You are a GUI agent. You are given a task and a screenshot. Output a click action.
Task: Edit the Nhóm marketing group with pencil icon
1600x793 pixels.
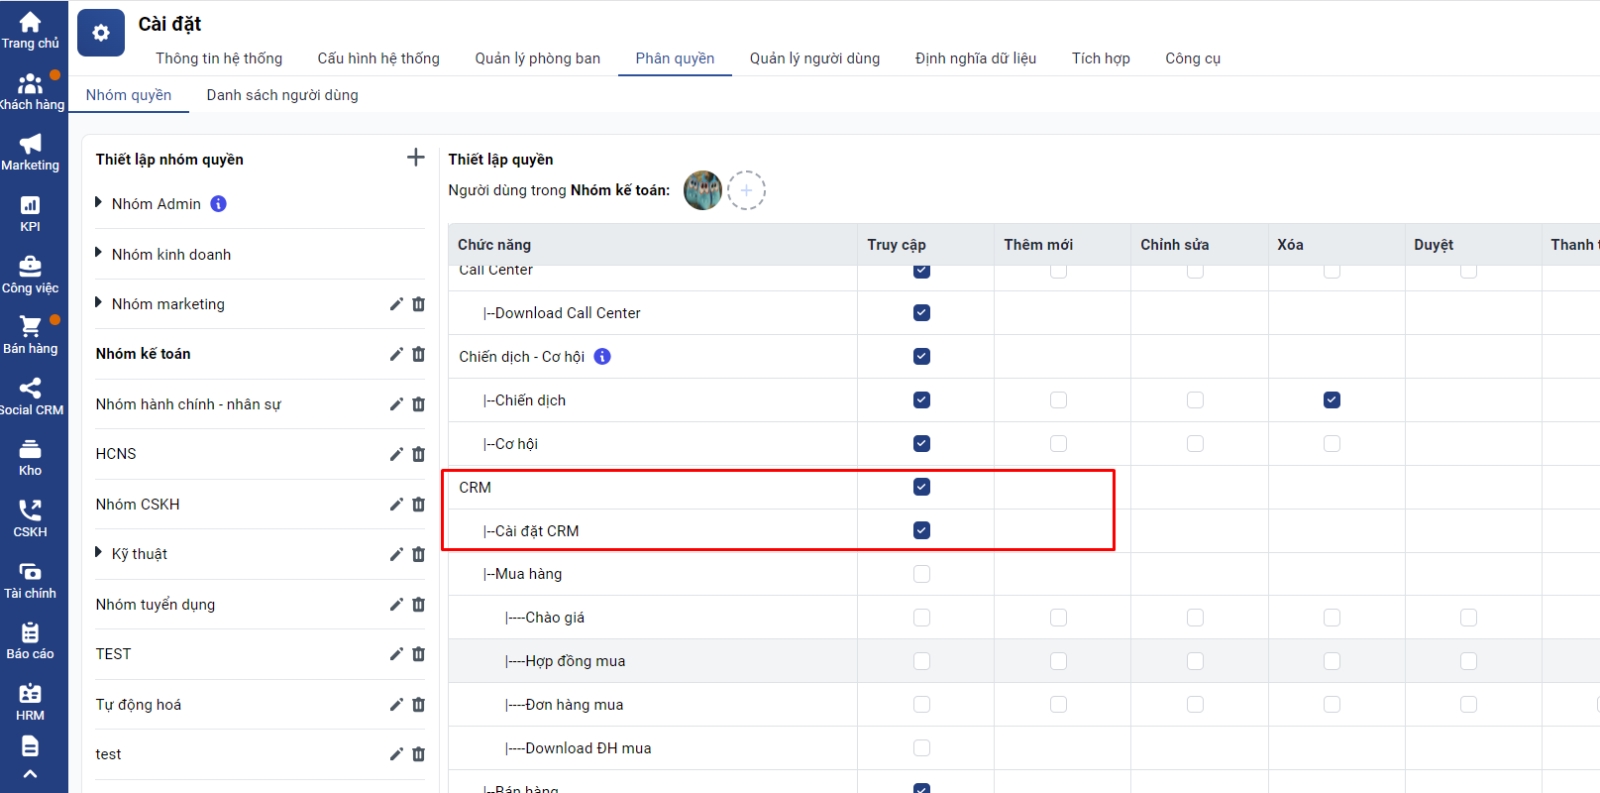[x=396, y=304]
